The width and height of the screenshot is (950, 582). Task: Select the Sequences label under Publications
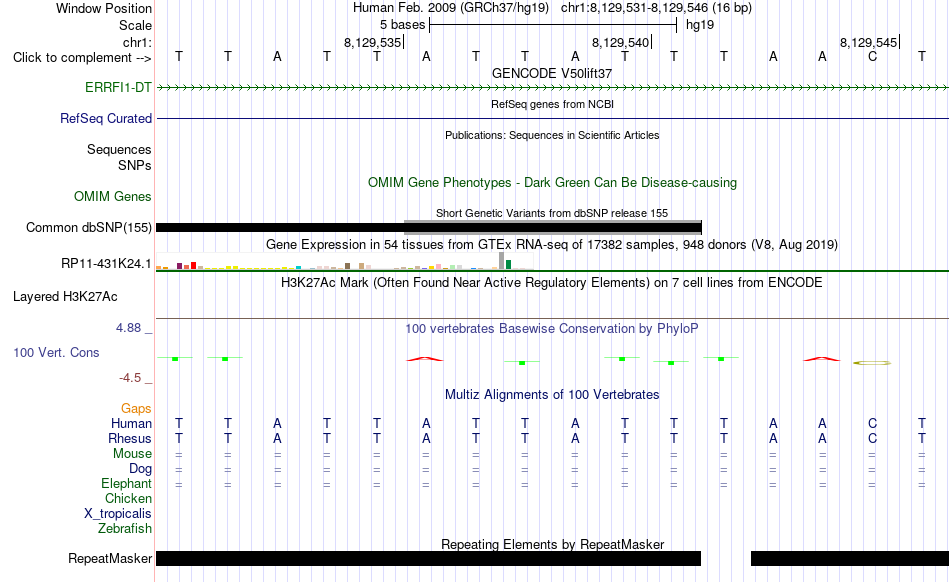pos(119,149)
